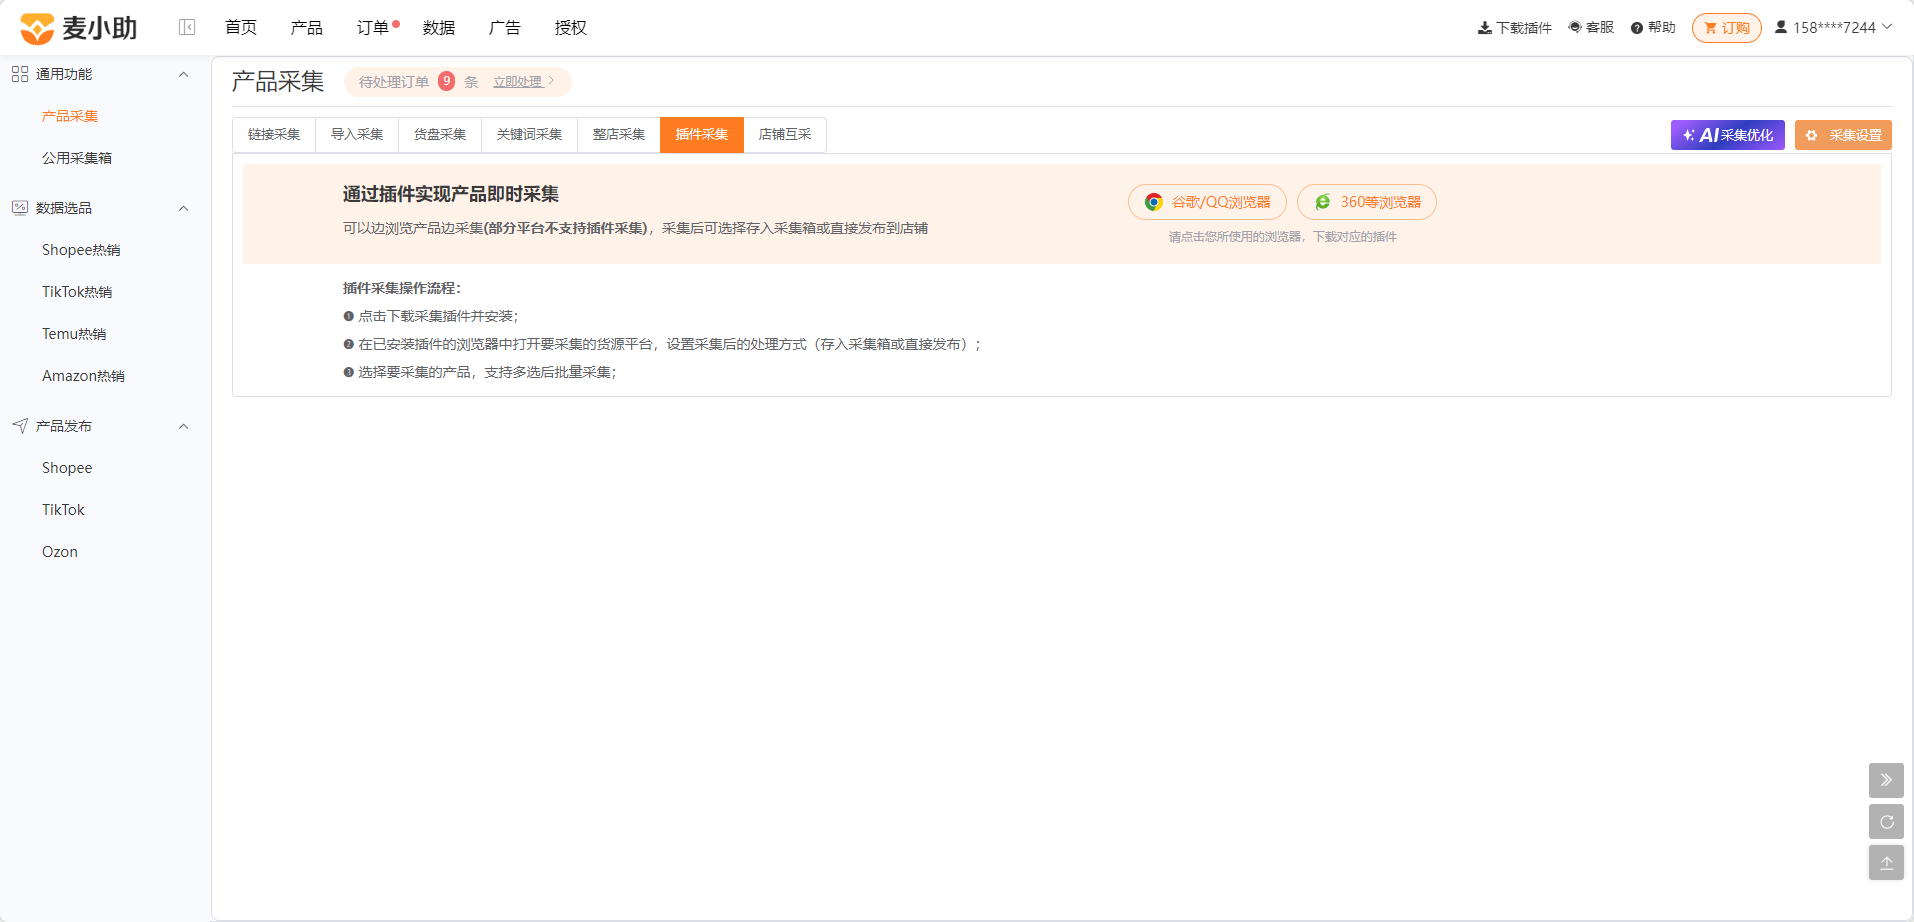Open the 产品 menu
The height and width of the screenshot is (922, 1914).
click(307, 28)
